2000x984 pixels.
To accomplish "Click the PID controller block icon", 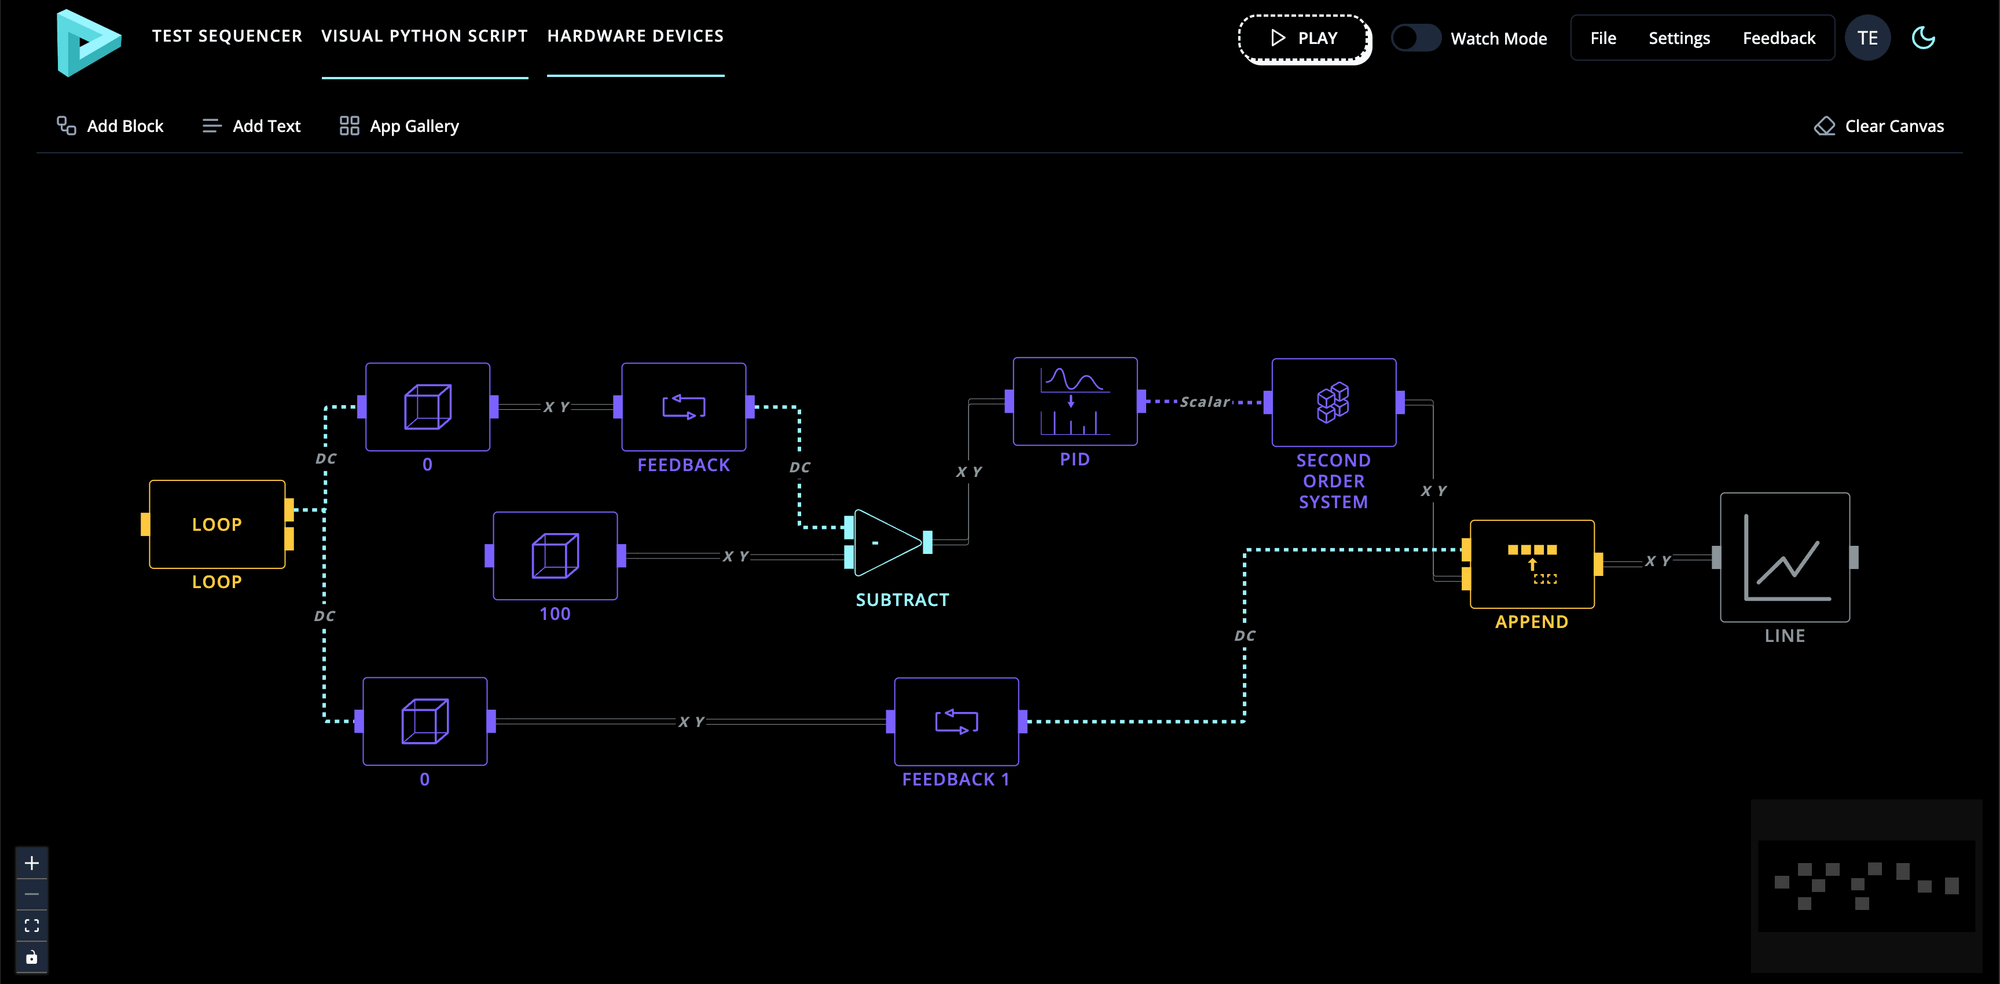I will click(1075, 402).
